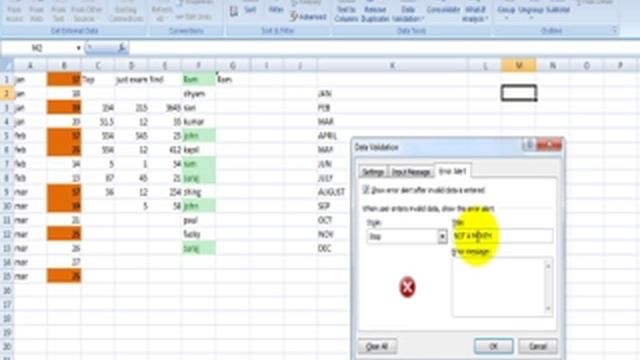Click the Error message text area
The width and height of the screenshot is (640, 360).
(498, 287)
